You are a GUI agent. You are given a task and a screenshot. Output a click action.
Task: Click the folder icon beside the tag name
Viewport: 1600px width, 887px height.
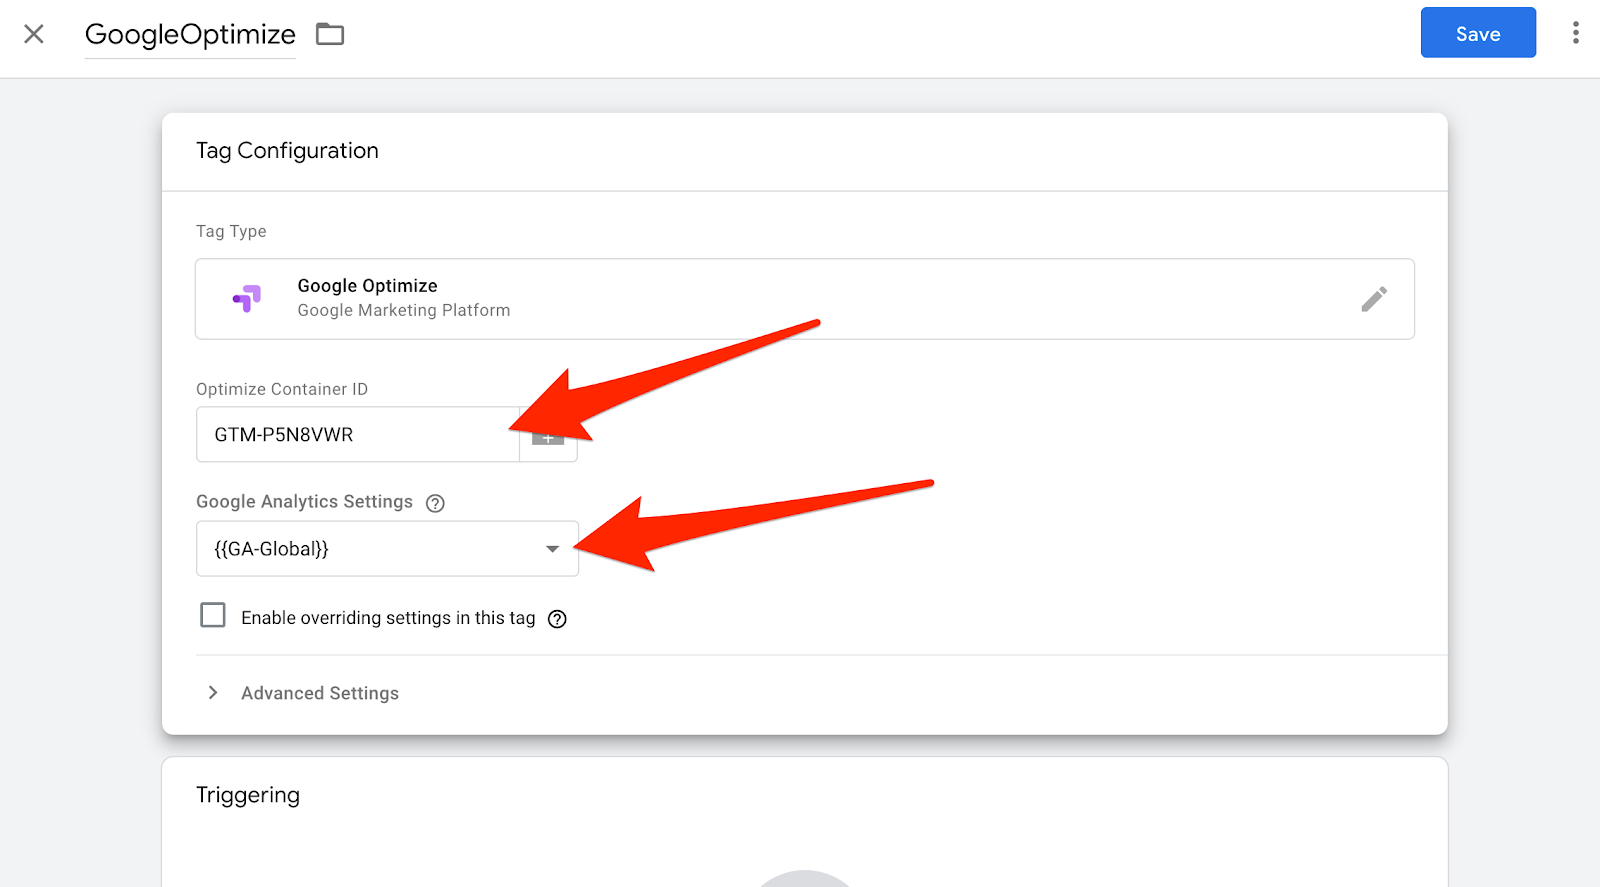click(x=330, y=34)
